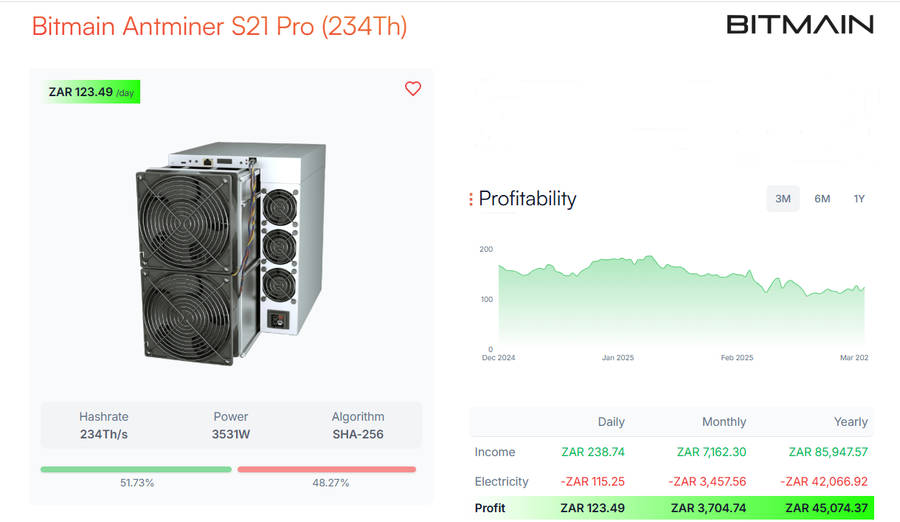Click the red 48.27% electricity bar
Viewport: 900px width, 522px height.
[326, 469]
